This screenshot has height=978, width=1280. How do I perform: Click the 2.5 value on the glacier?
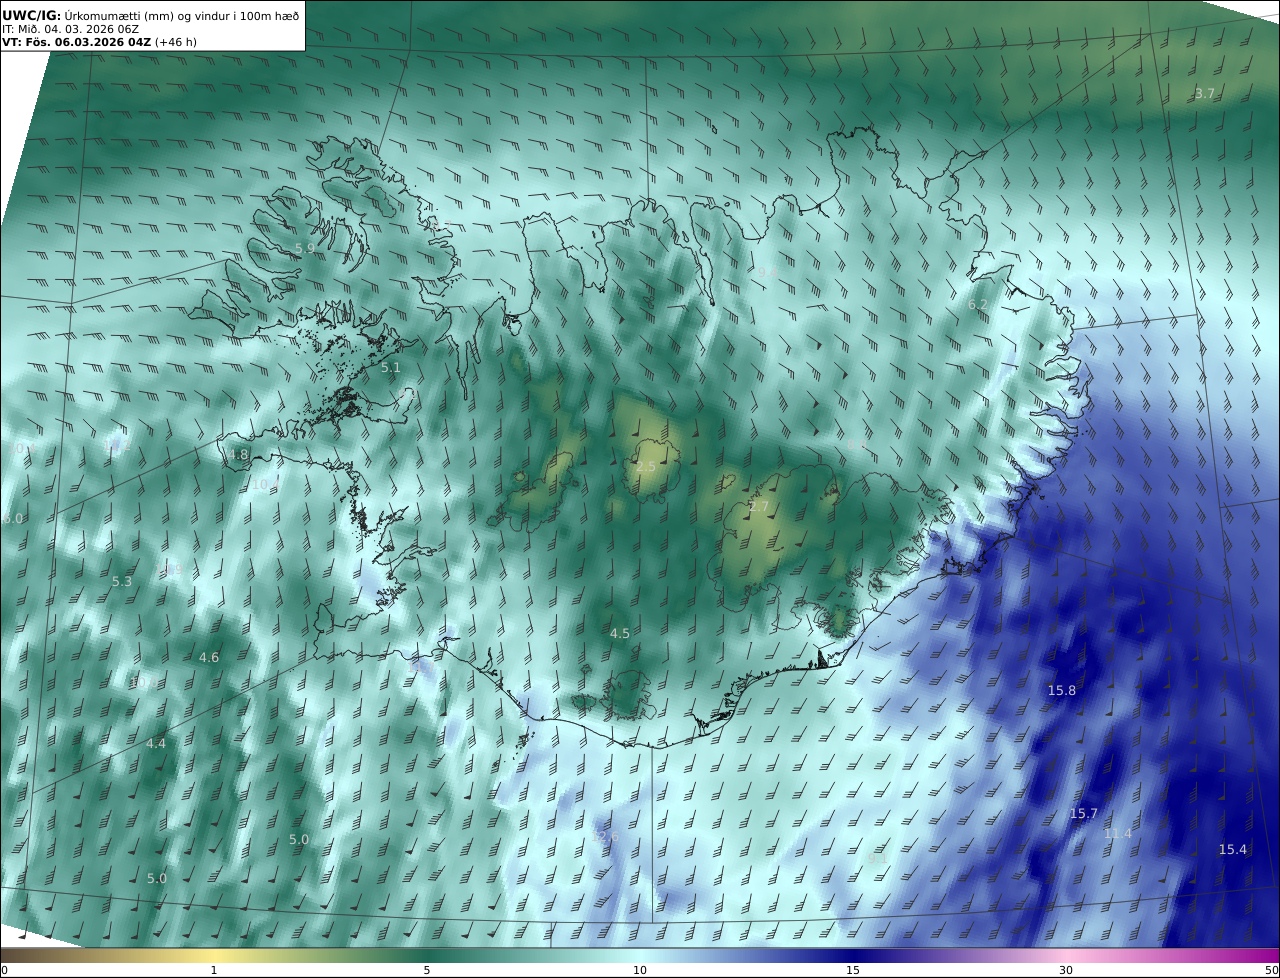pos(646,467)
